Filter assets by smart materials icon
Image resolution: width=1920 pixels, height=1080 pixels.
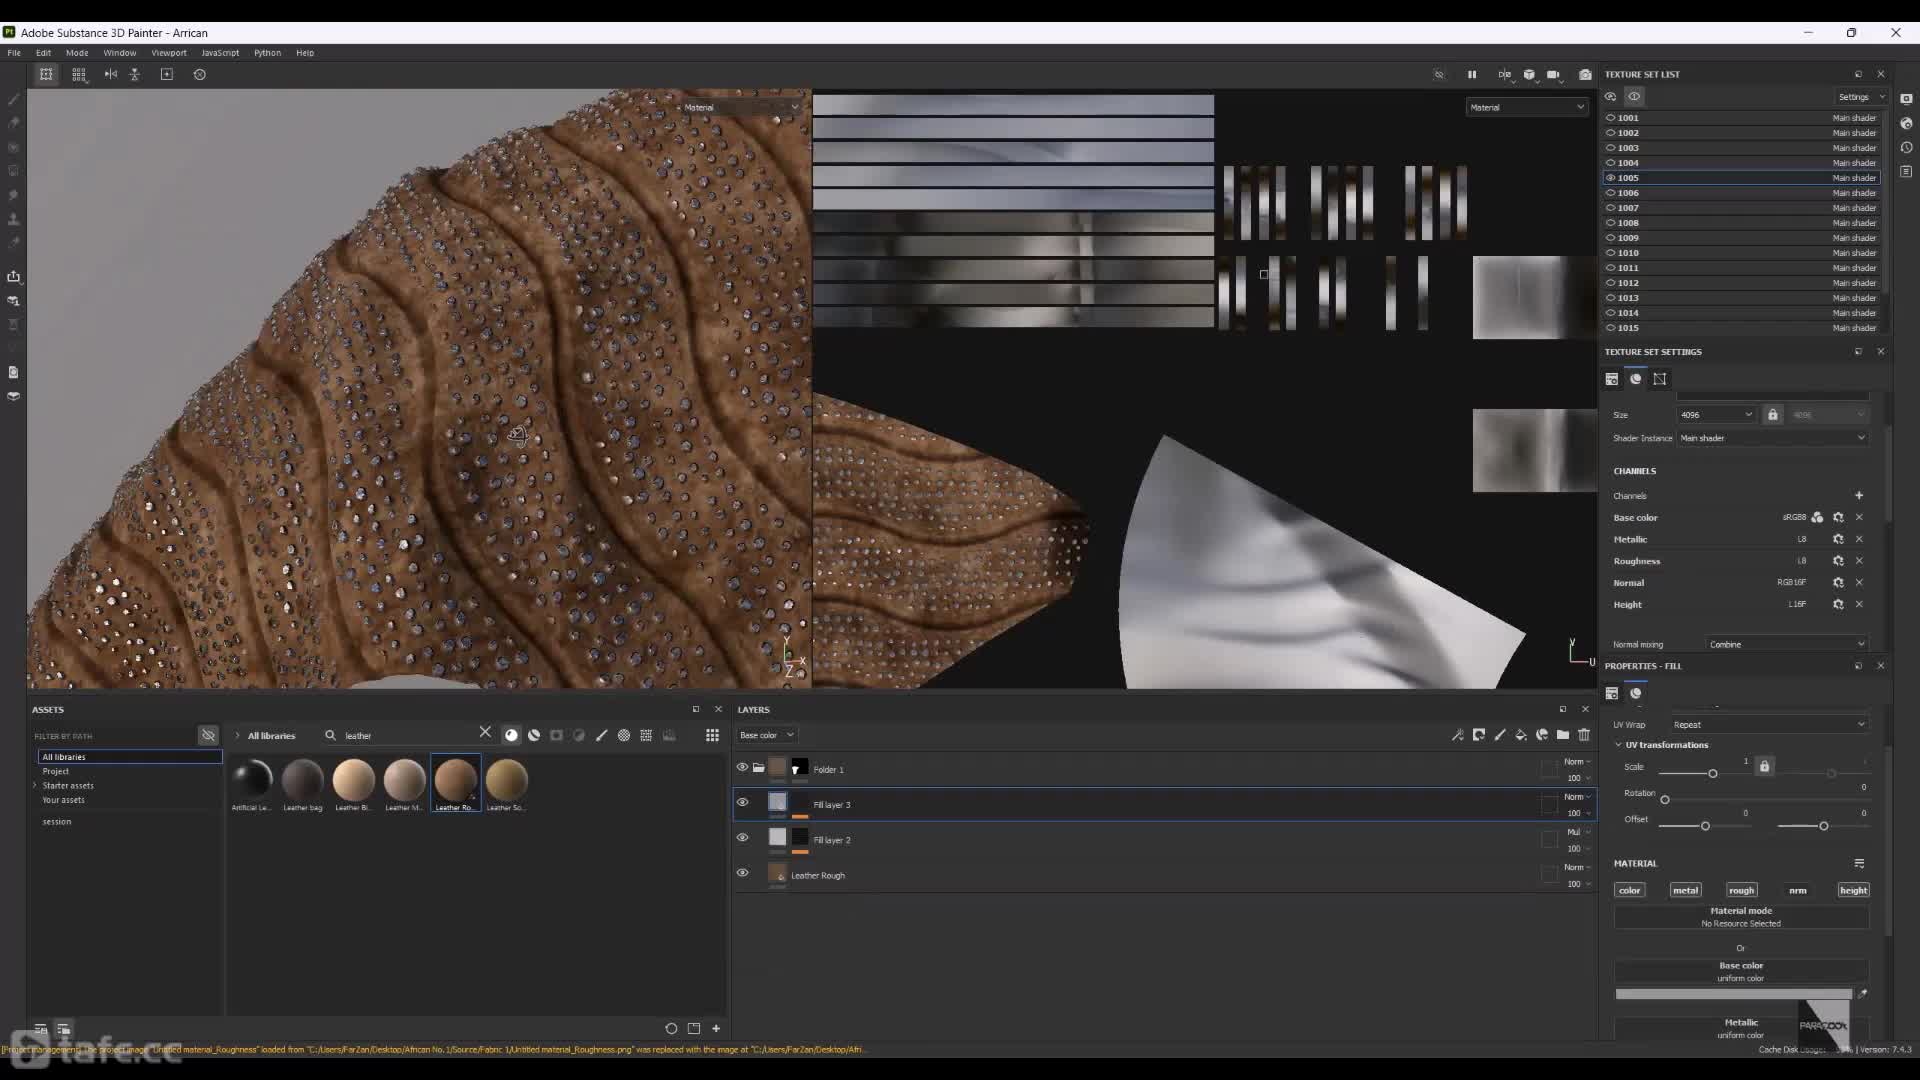coord(534,735)
